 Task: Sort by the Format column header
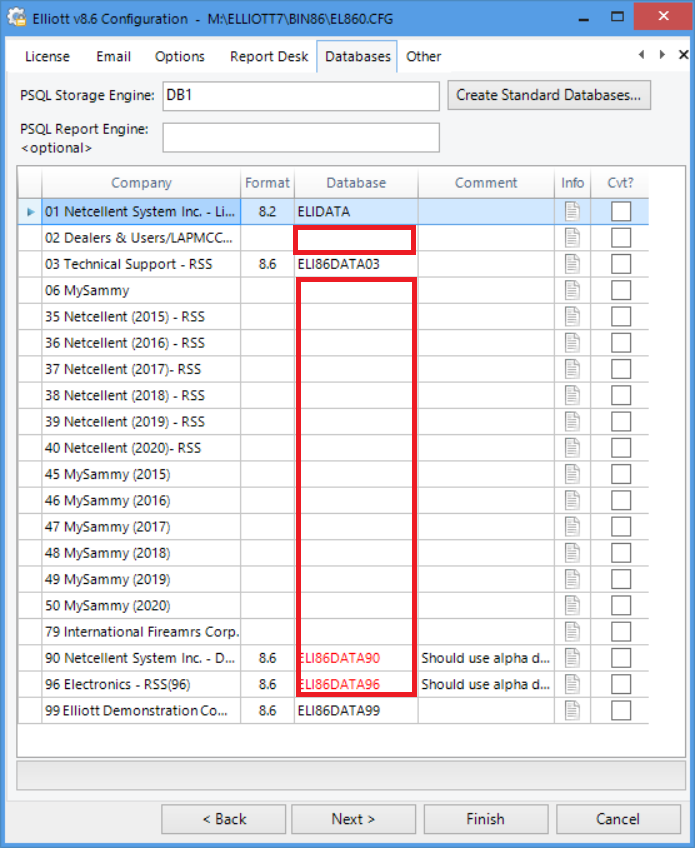(x=267, y=183)
